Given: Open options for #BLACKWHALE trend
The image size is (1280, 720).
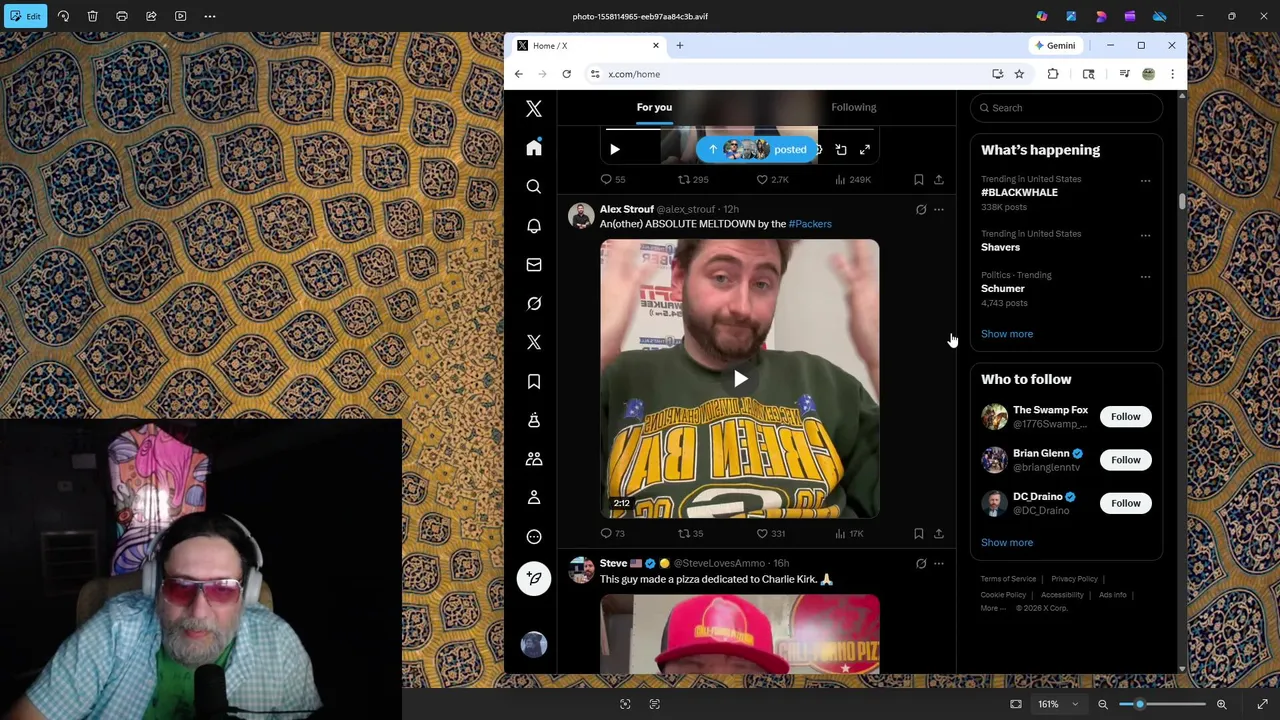Looking at the screenshot, I should pyautogui.click(x=1145, y=181).
